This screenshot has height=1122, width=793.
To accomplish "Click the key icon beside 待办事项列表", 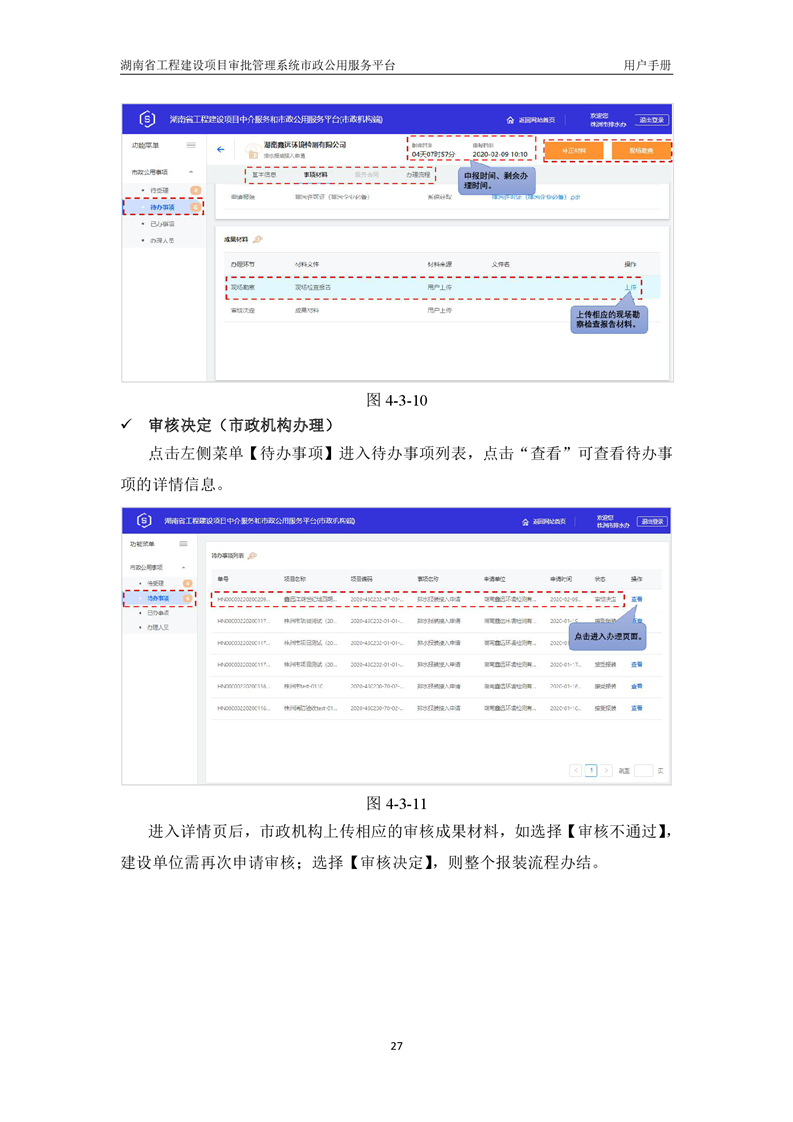I will coord(252,555).
